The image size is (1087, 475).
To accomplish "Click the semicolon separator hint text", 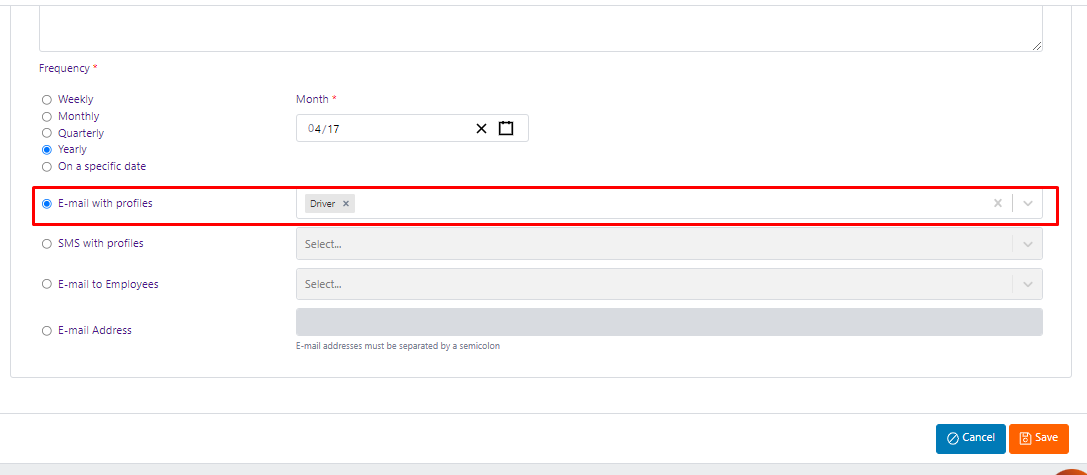I will pos(398,346).
